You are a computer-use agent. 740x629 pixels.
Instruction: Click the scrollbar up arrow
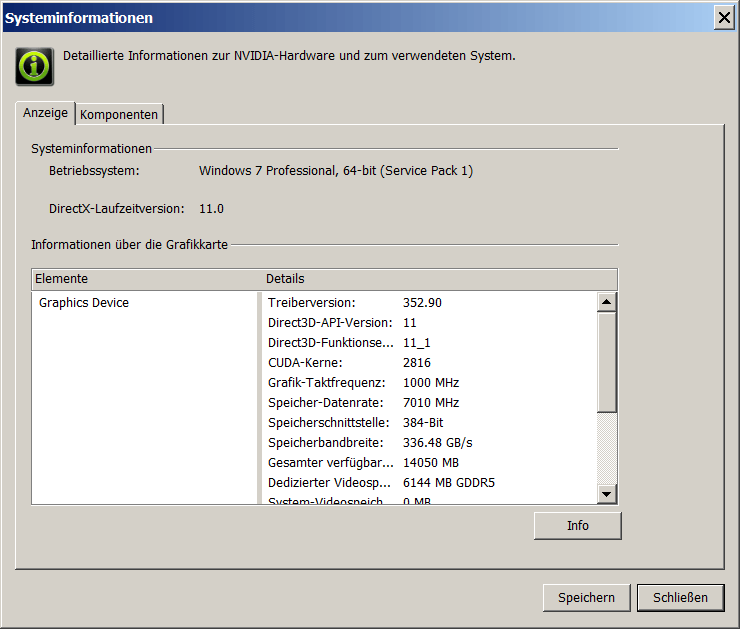(x=606, y=302)
